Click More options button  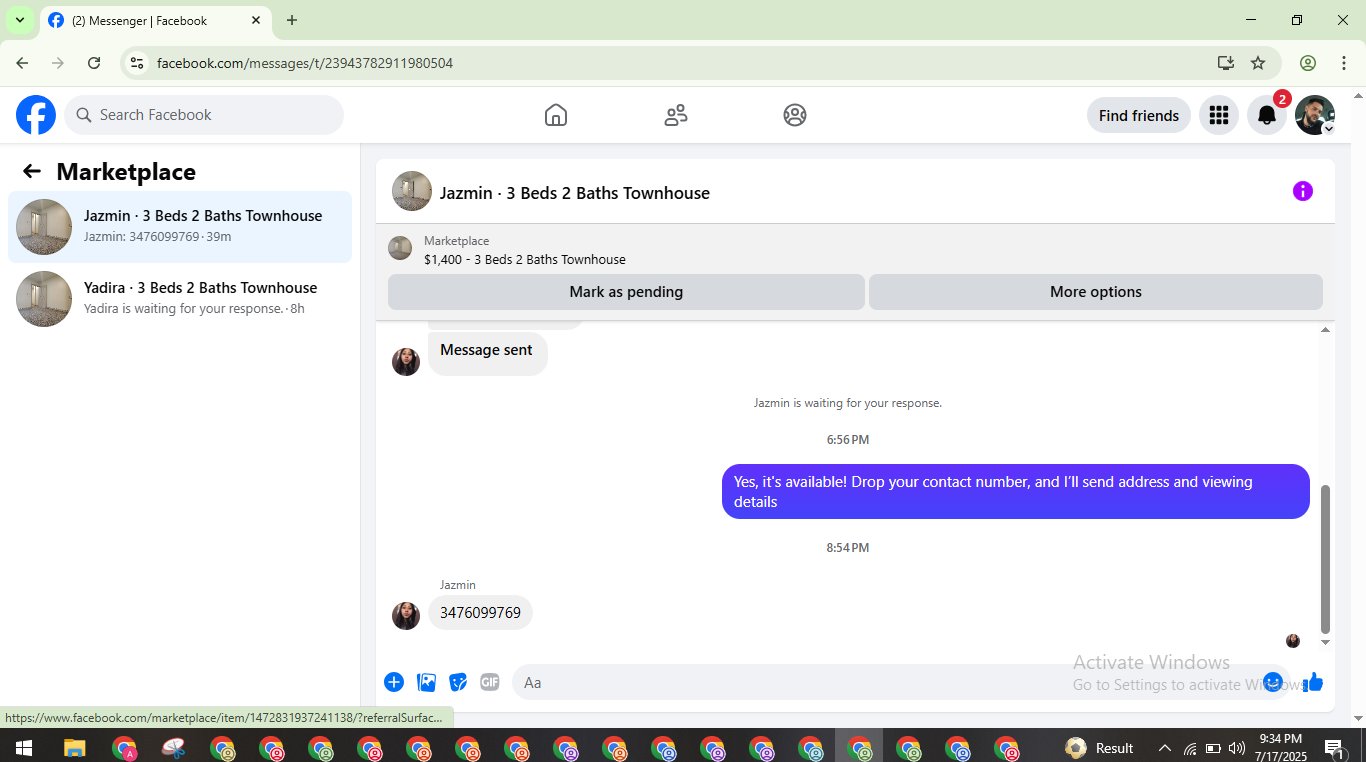pyautogui.click(x=1096, y=292)
